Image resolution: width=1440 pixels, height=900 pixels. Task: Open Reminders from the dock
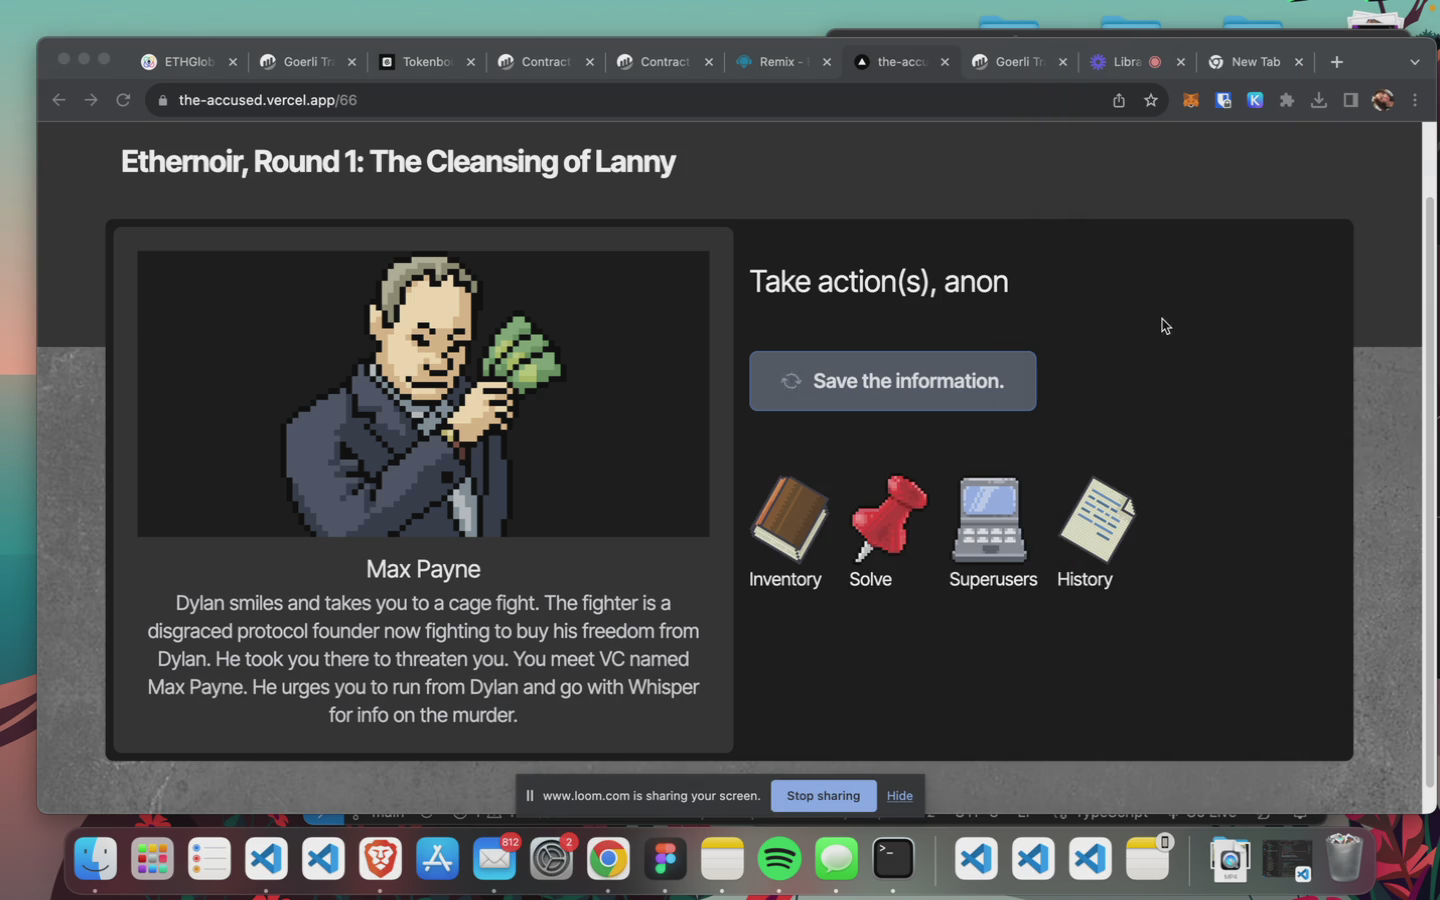[x=209, y=859]
